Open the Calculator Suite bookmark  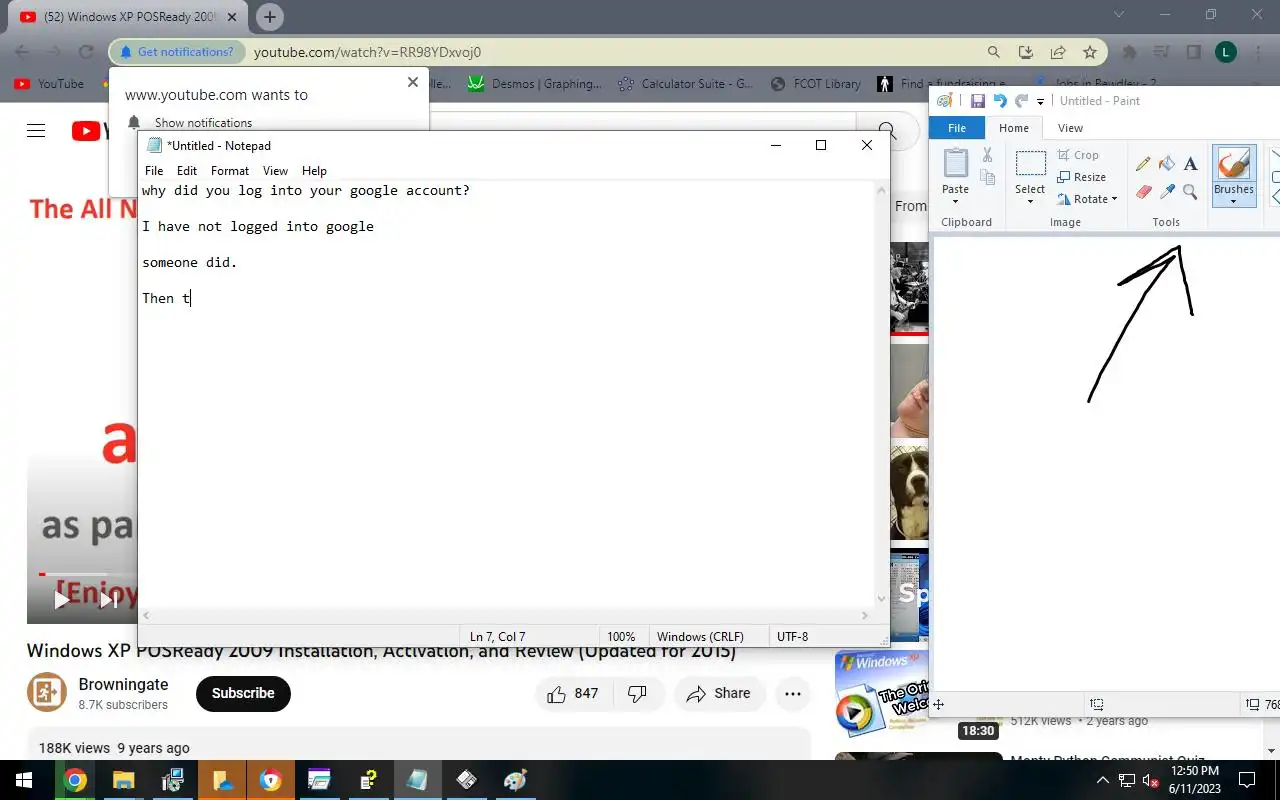(686, 84)
